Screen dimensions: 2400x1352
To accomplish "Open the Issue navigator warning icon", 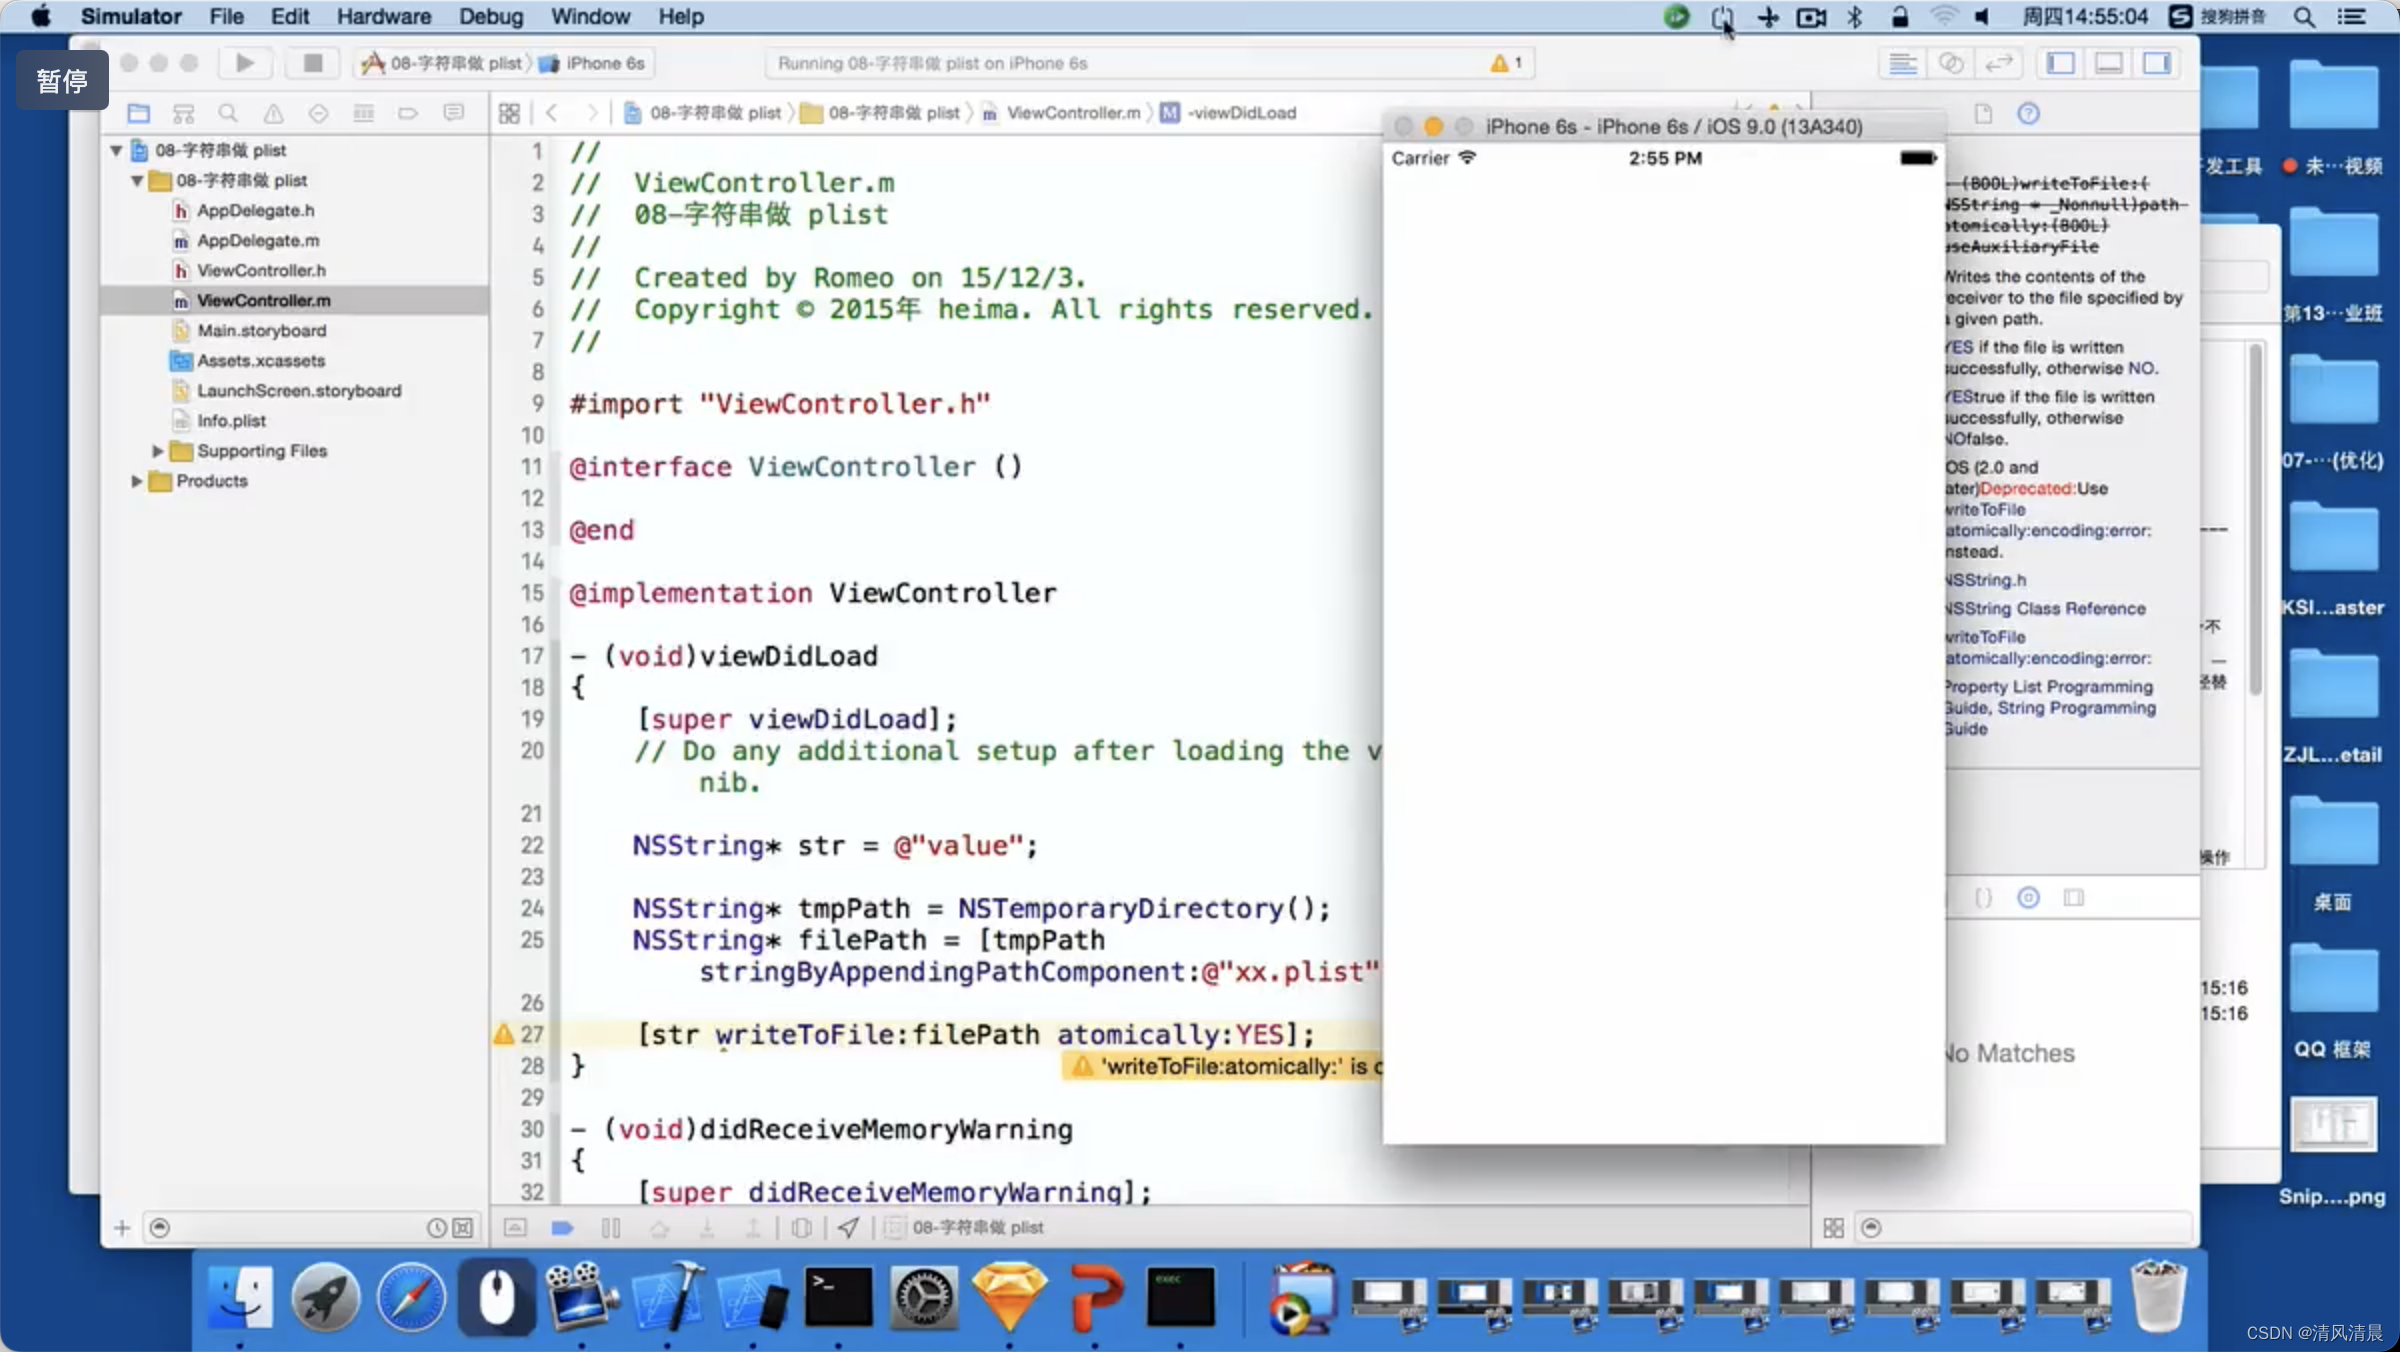I will (x=273, y=113).
